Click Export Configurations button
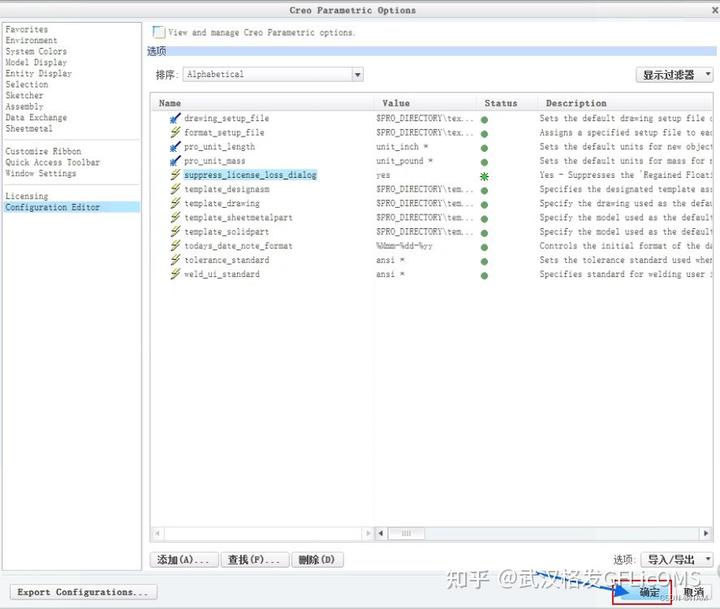The height and width of the screenshot is (609, 720). [x=83, y=592]
